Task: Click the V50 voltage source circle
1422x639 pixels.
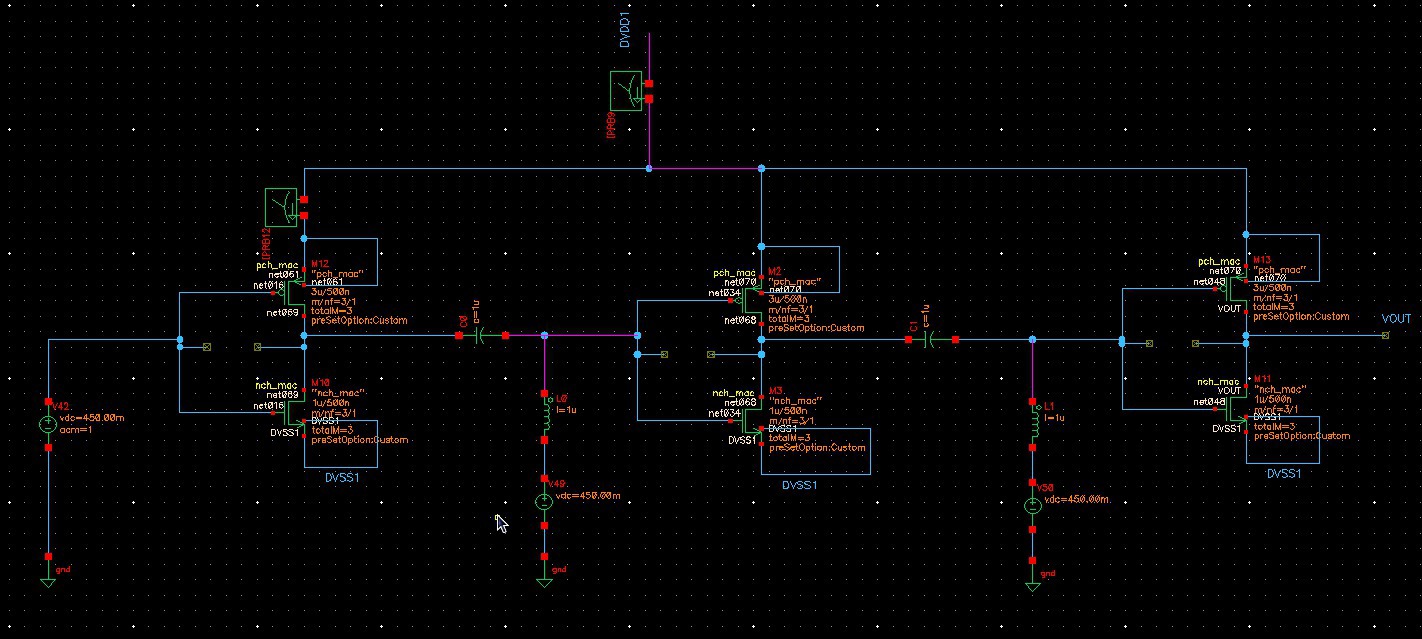Action: click(x=1033, y=505)
